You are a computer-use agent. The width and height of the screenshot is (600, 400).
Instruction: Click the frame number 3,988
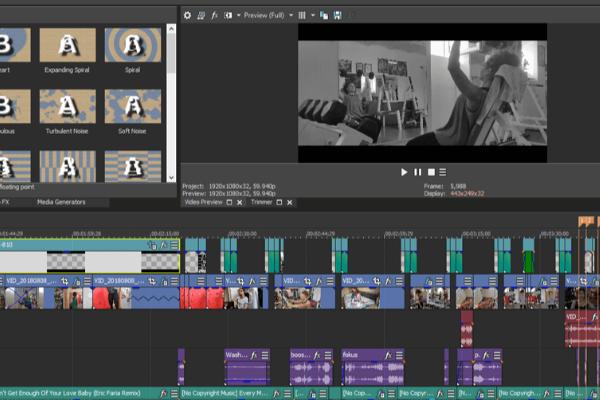[x=458, y=186]
